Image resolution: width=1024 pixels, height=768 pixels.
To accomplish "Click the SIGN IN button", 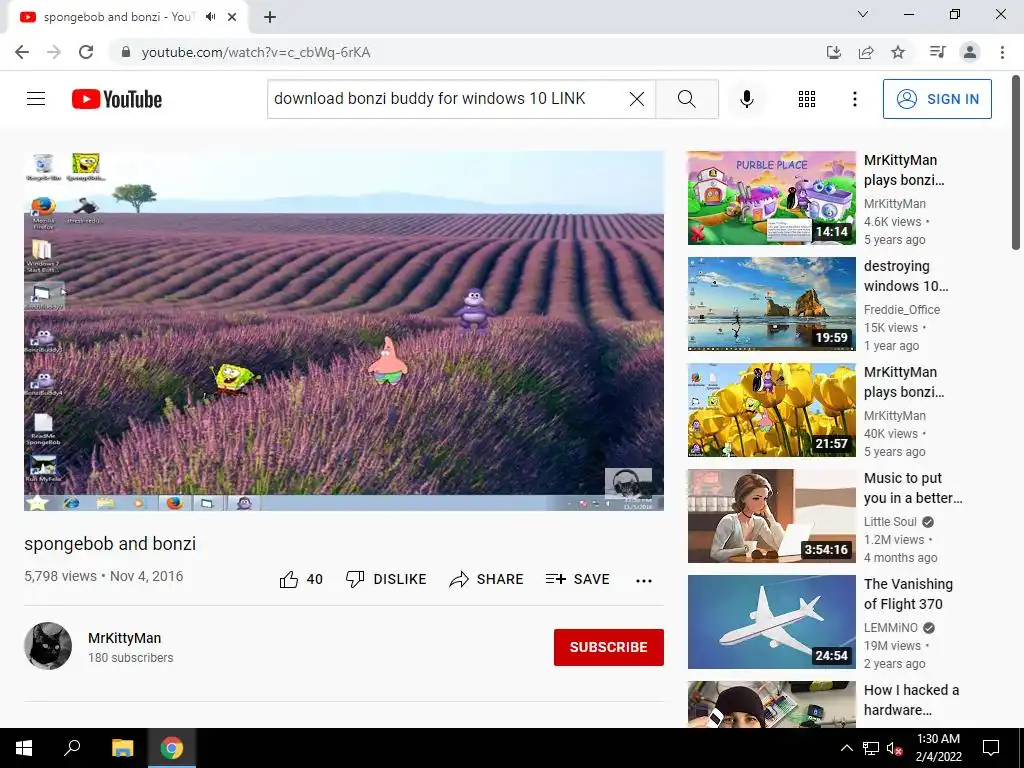I will tap(937, 99).
